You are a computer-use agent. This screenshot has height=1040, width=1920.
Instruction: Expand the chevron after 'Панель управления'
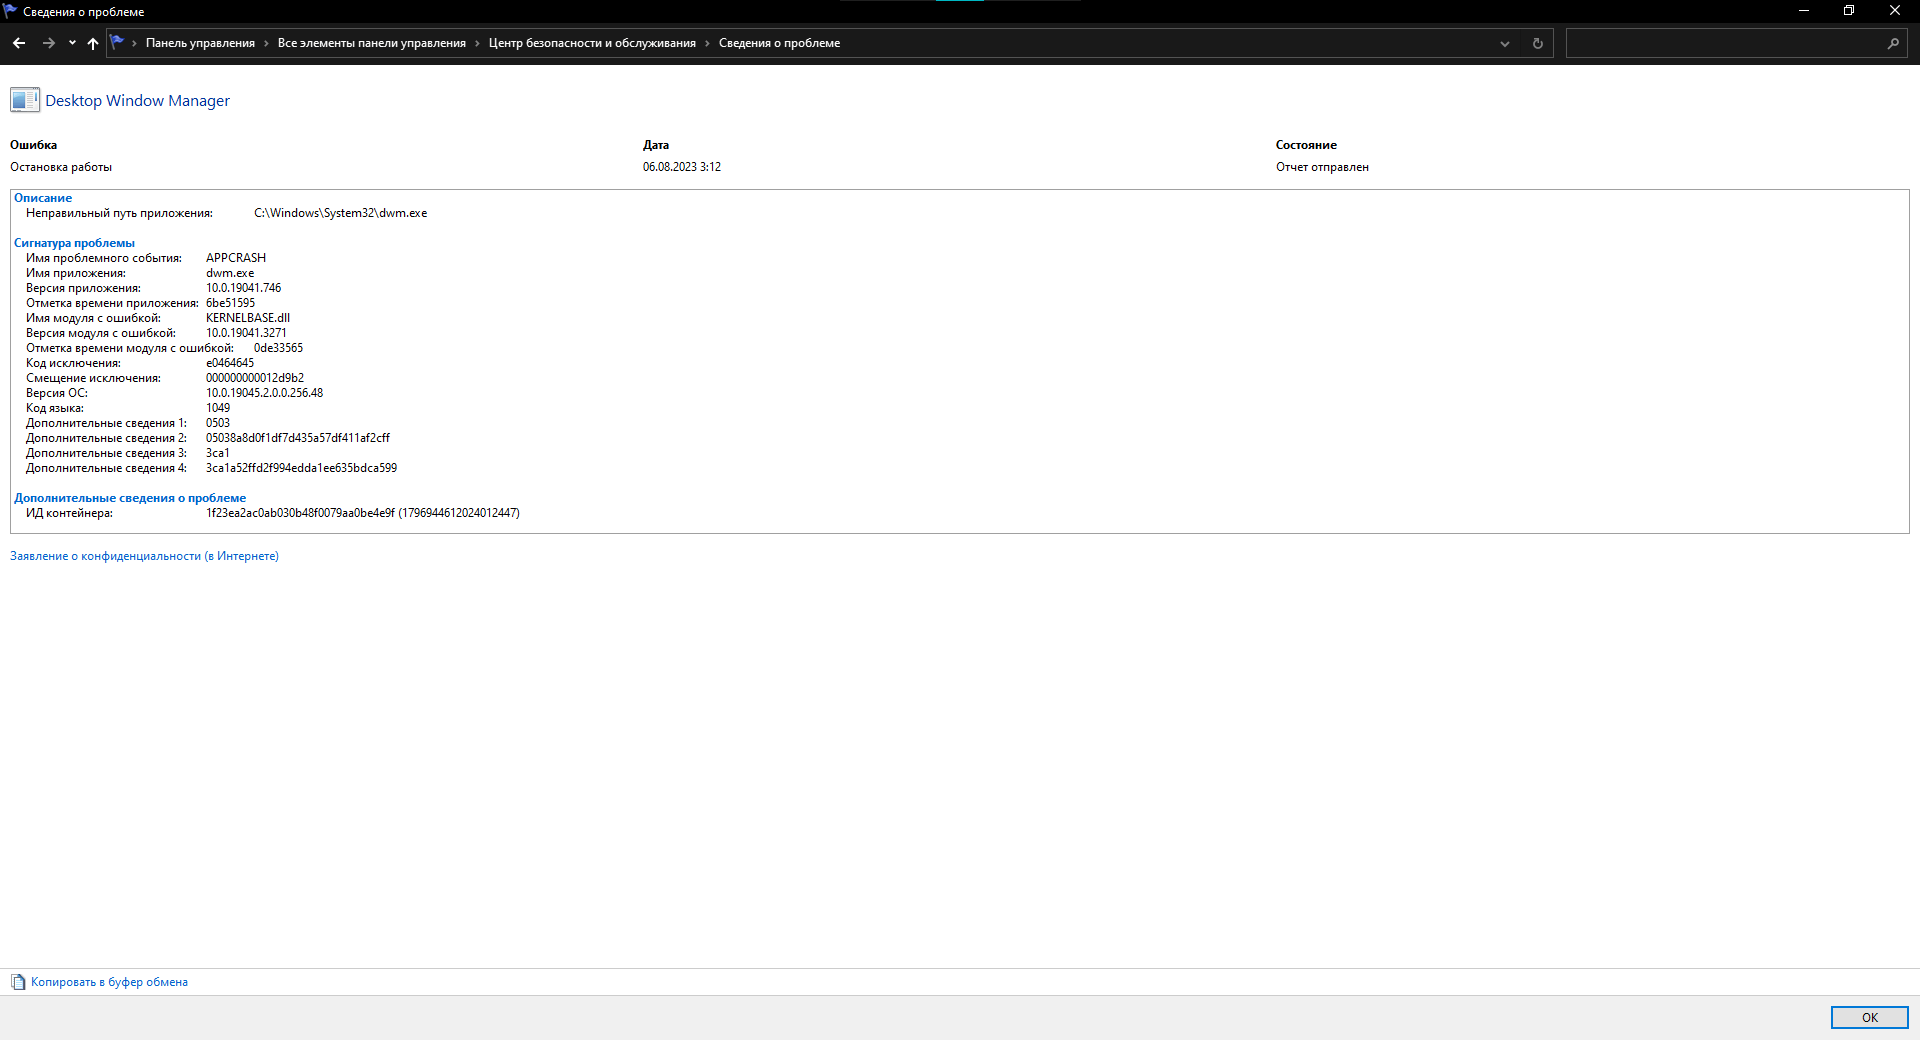click(267, 43)
